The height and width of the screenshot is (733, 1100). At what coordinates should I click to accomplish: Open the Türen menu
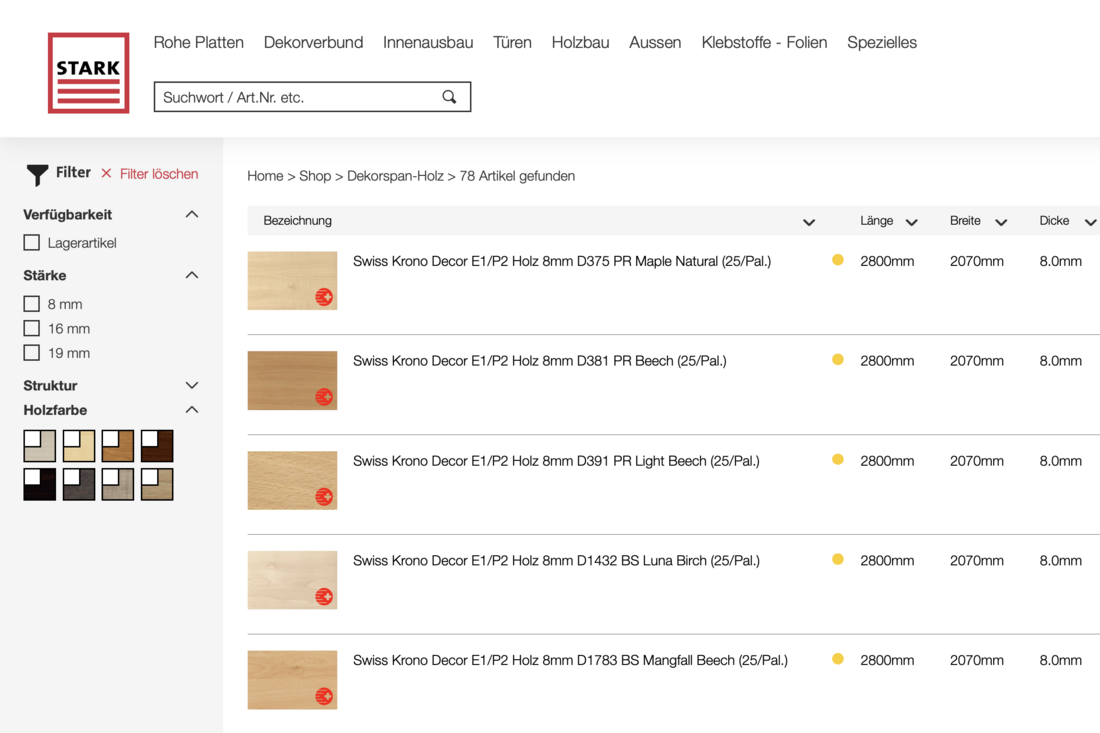pos(512,42)
